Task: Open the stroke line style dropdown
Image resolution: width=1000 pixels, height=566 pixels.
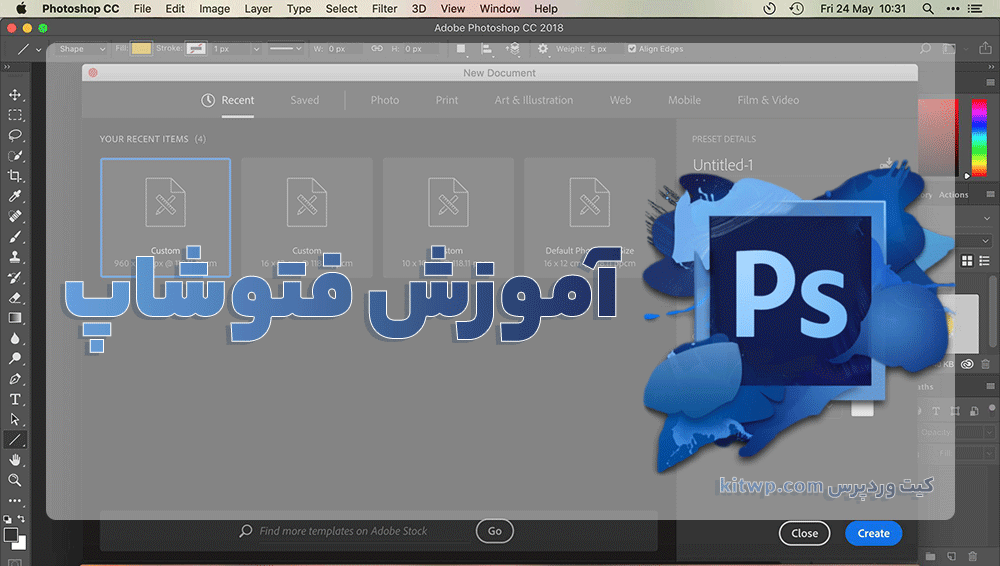Action: coord(285,48)
